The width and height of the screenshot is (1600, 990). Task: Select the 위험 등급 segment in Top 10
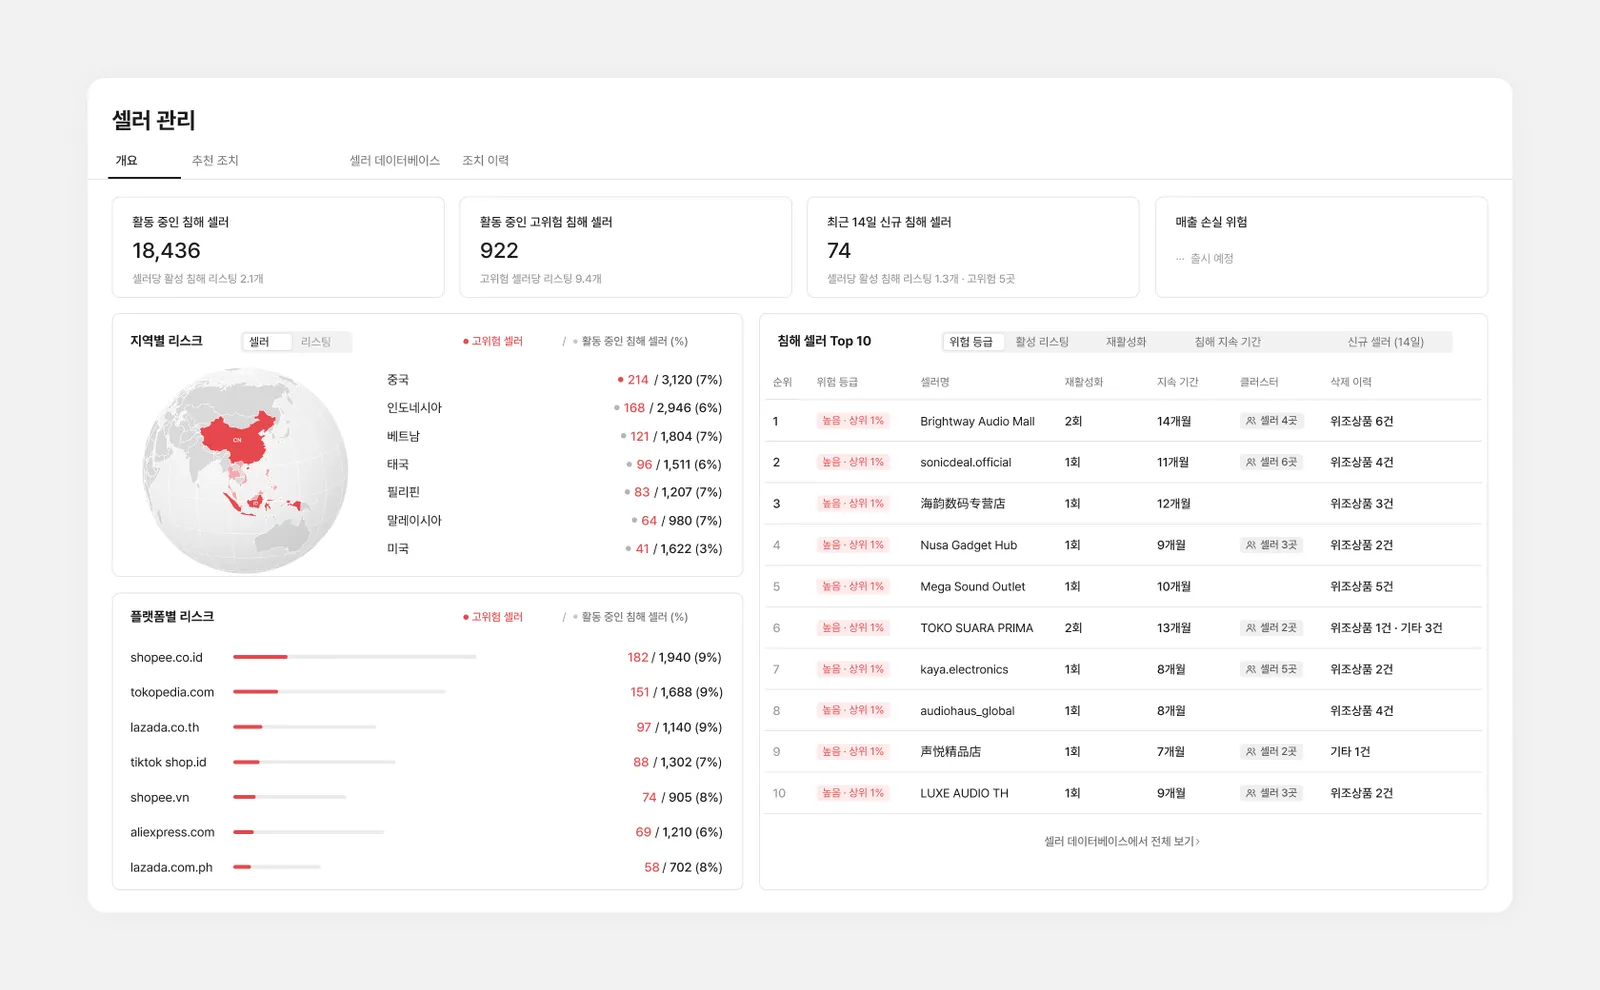971,342
